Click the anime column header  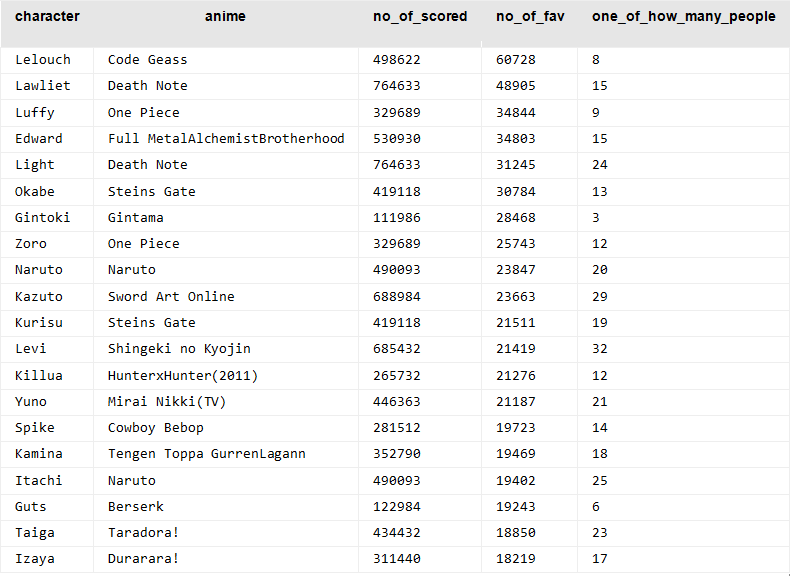tap(225, 17)
